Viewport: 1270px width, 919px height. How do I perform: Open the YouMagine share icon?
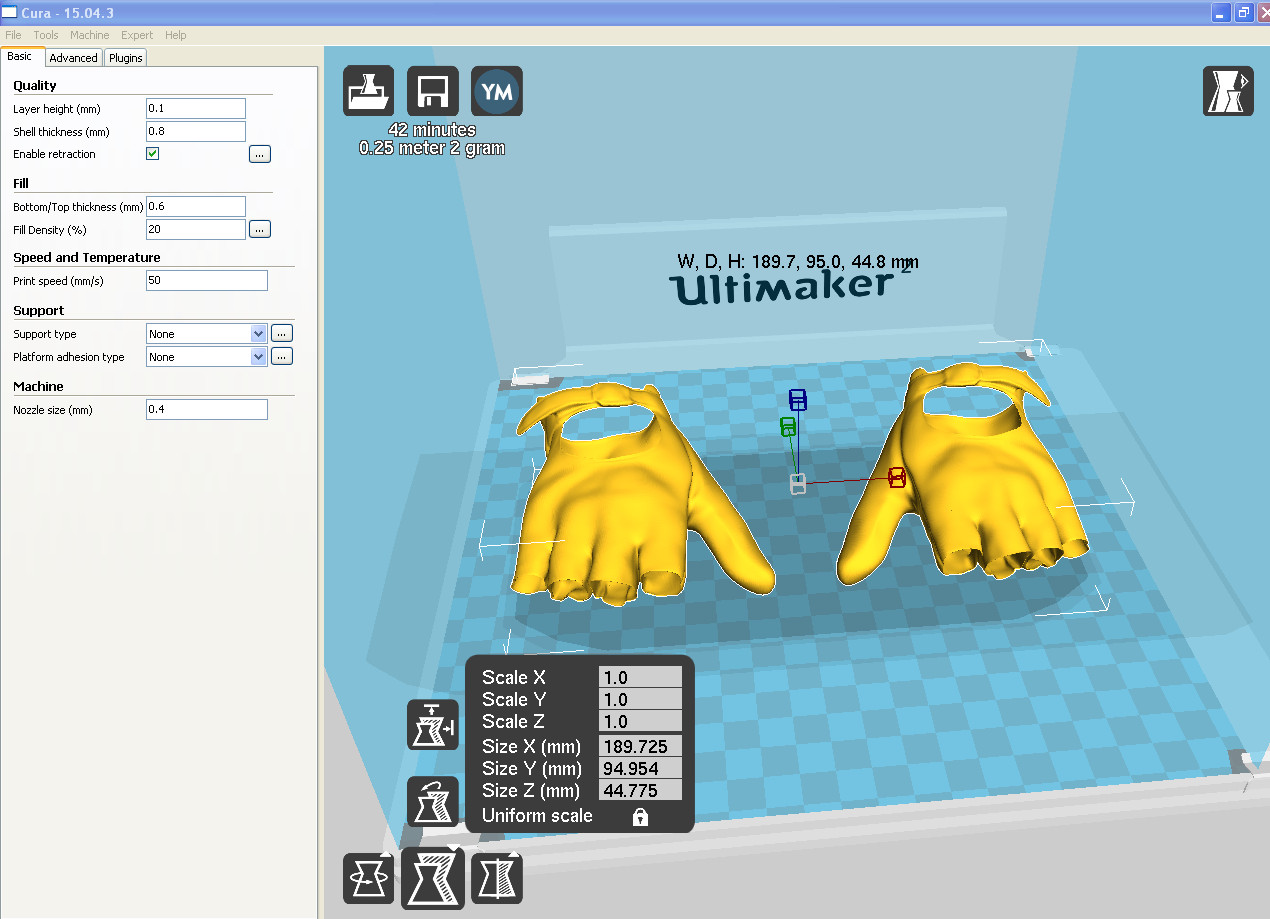(497, 92)
